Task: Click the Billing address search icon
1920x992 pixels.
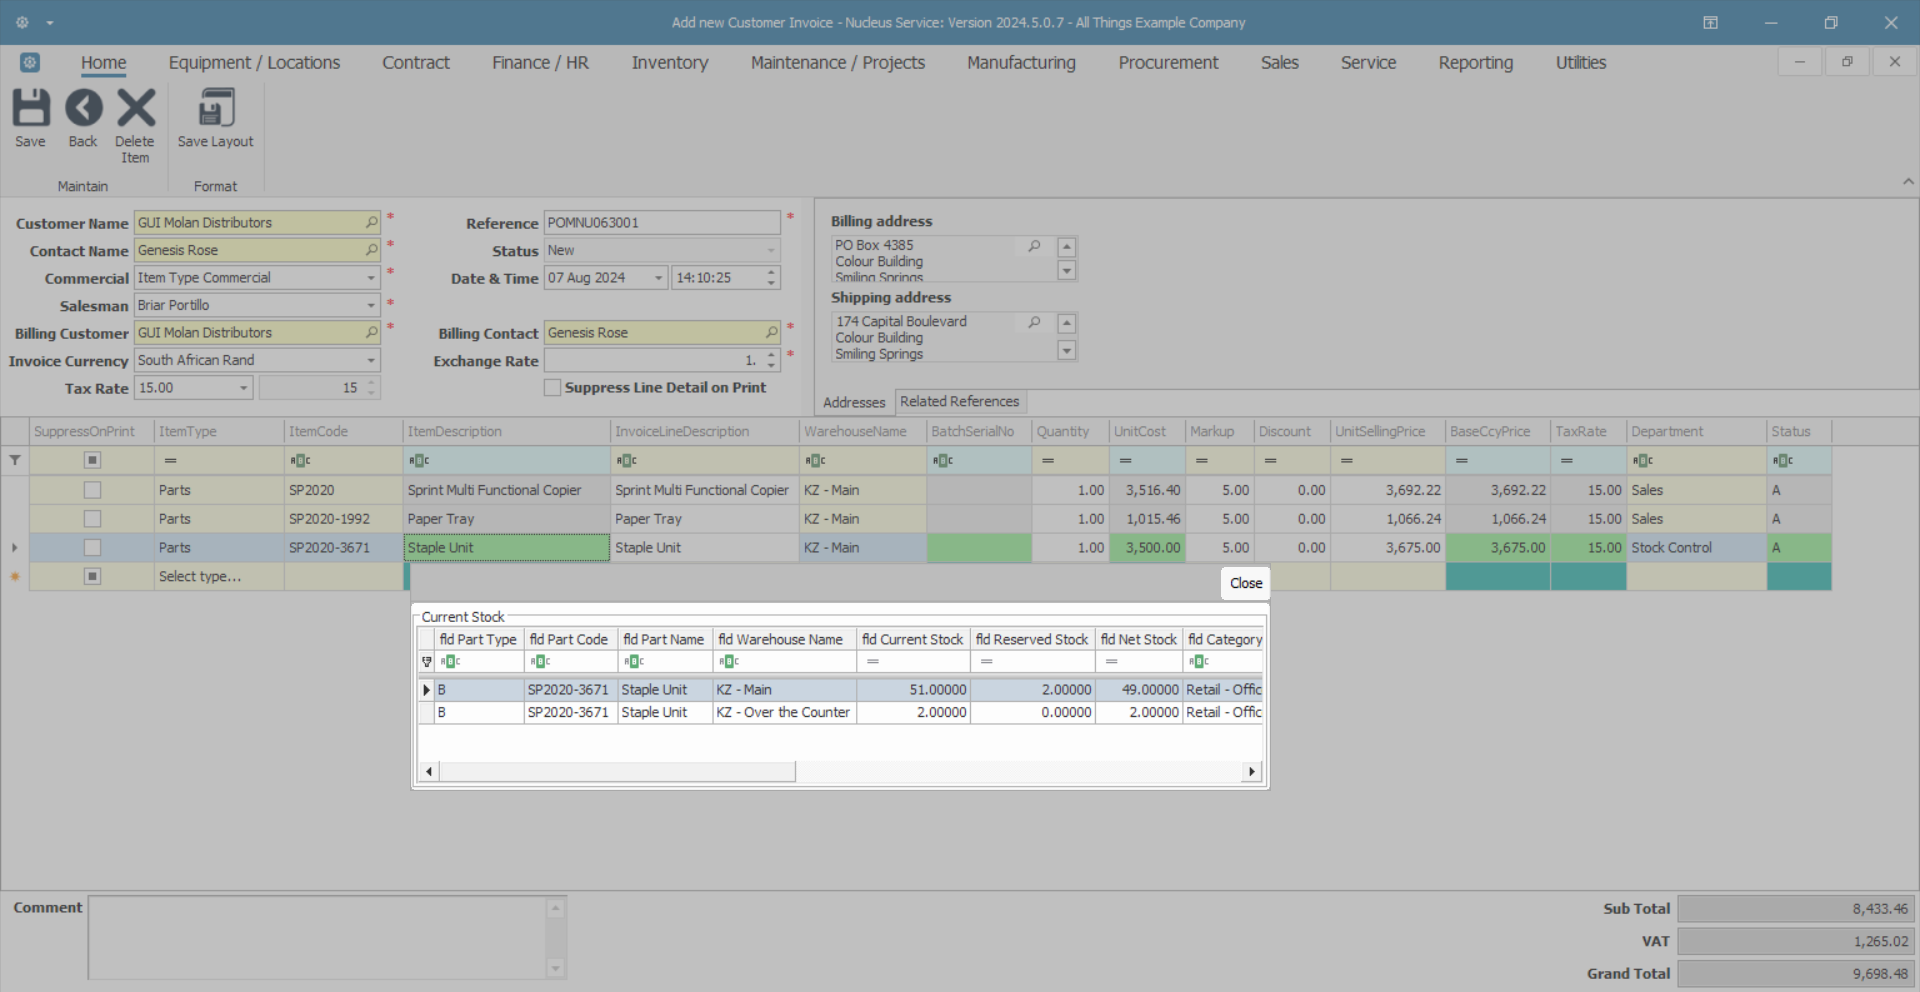Action: click(x=1034, y=246)
